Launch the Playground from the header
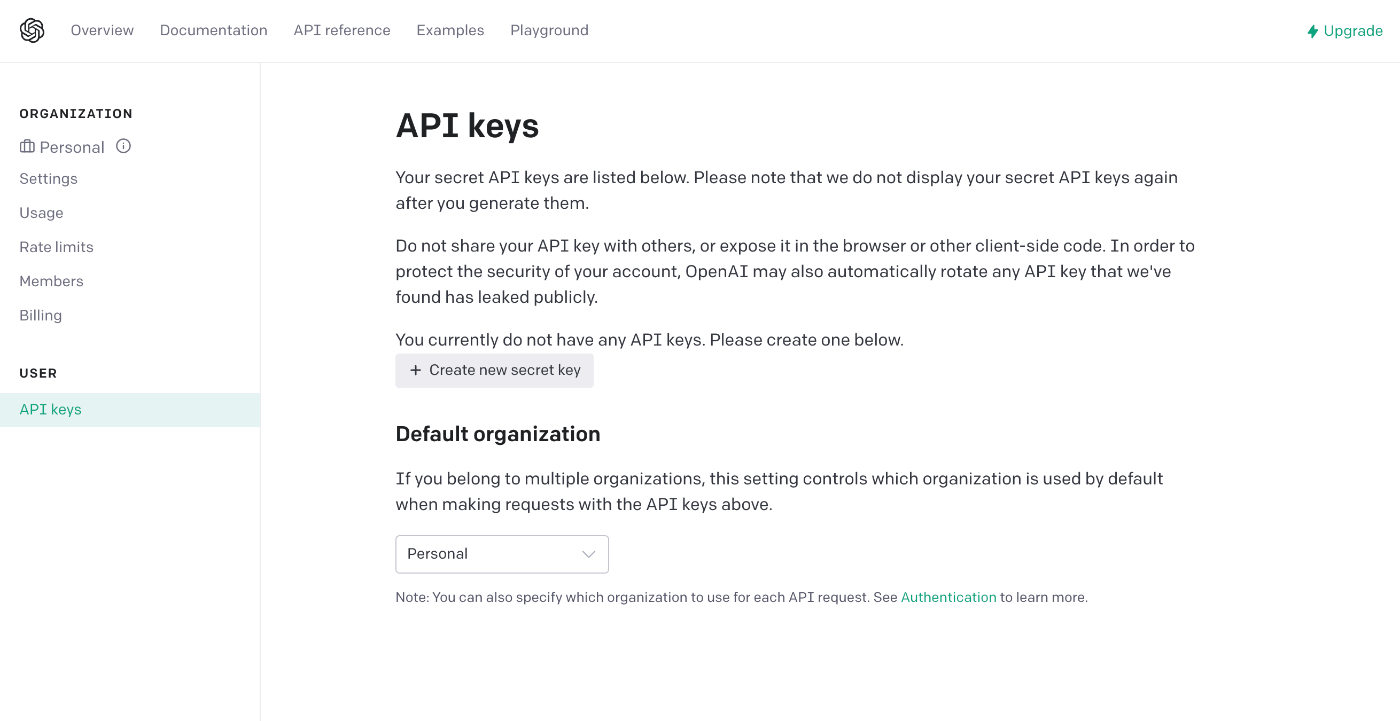This screenshot has width=1400, height=721. pos(549,30)
